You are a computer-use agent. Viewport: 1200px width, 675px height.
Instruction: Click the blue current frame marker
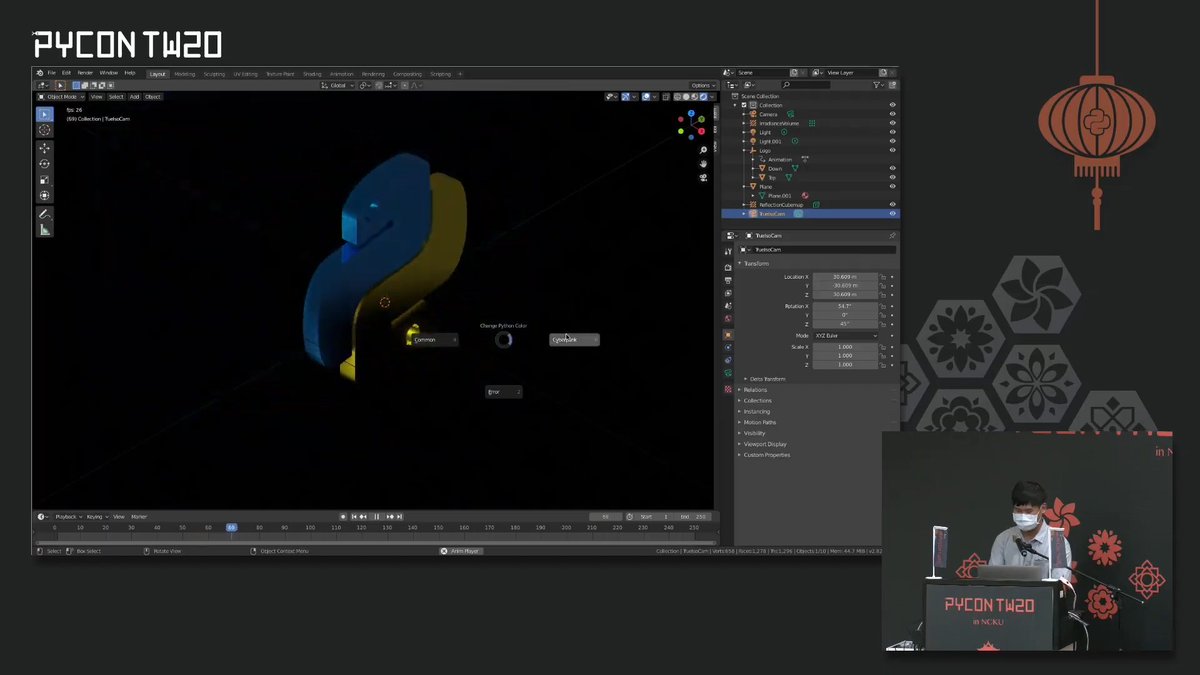point(231,527)
